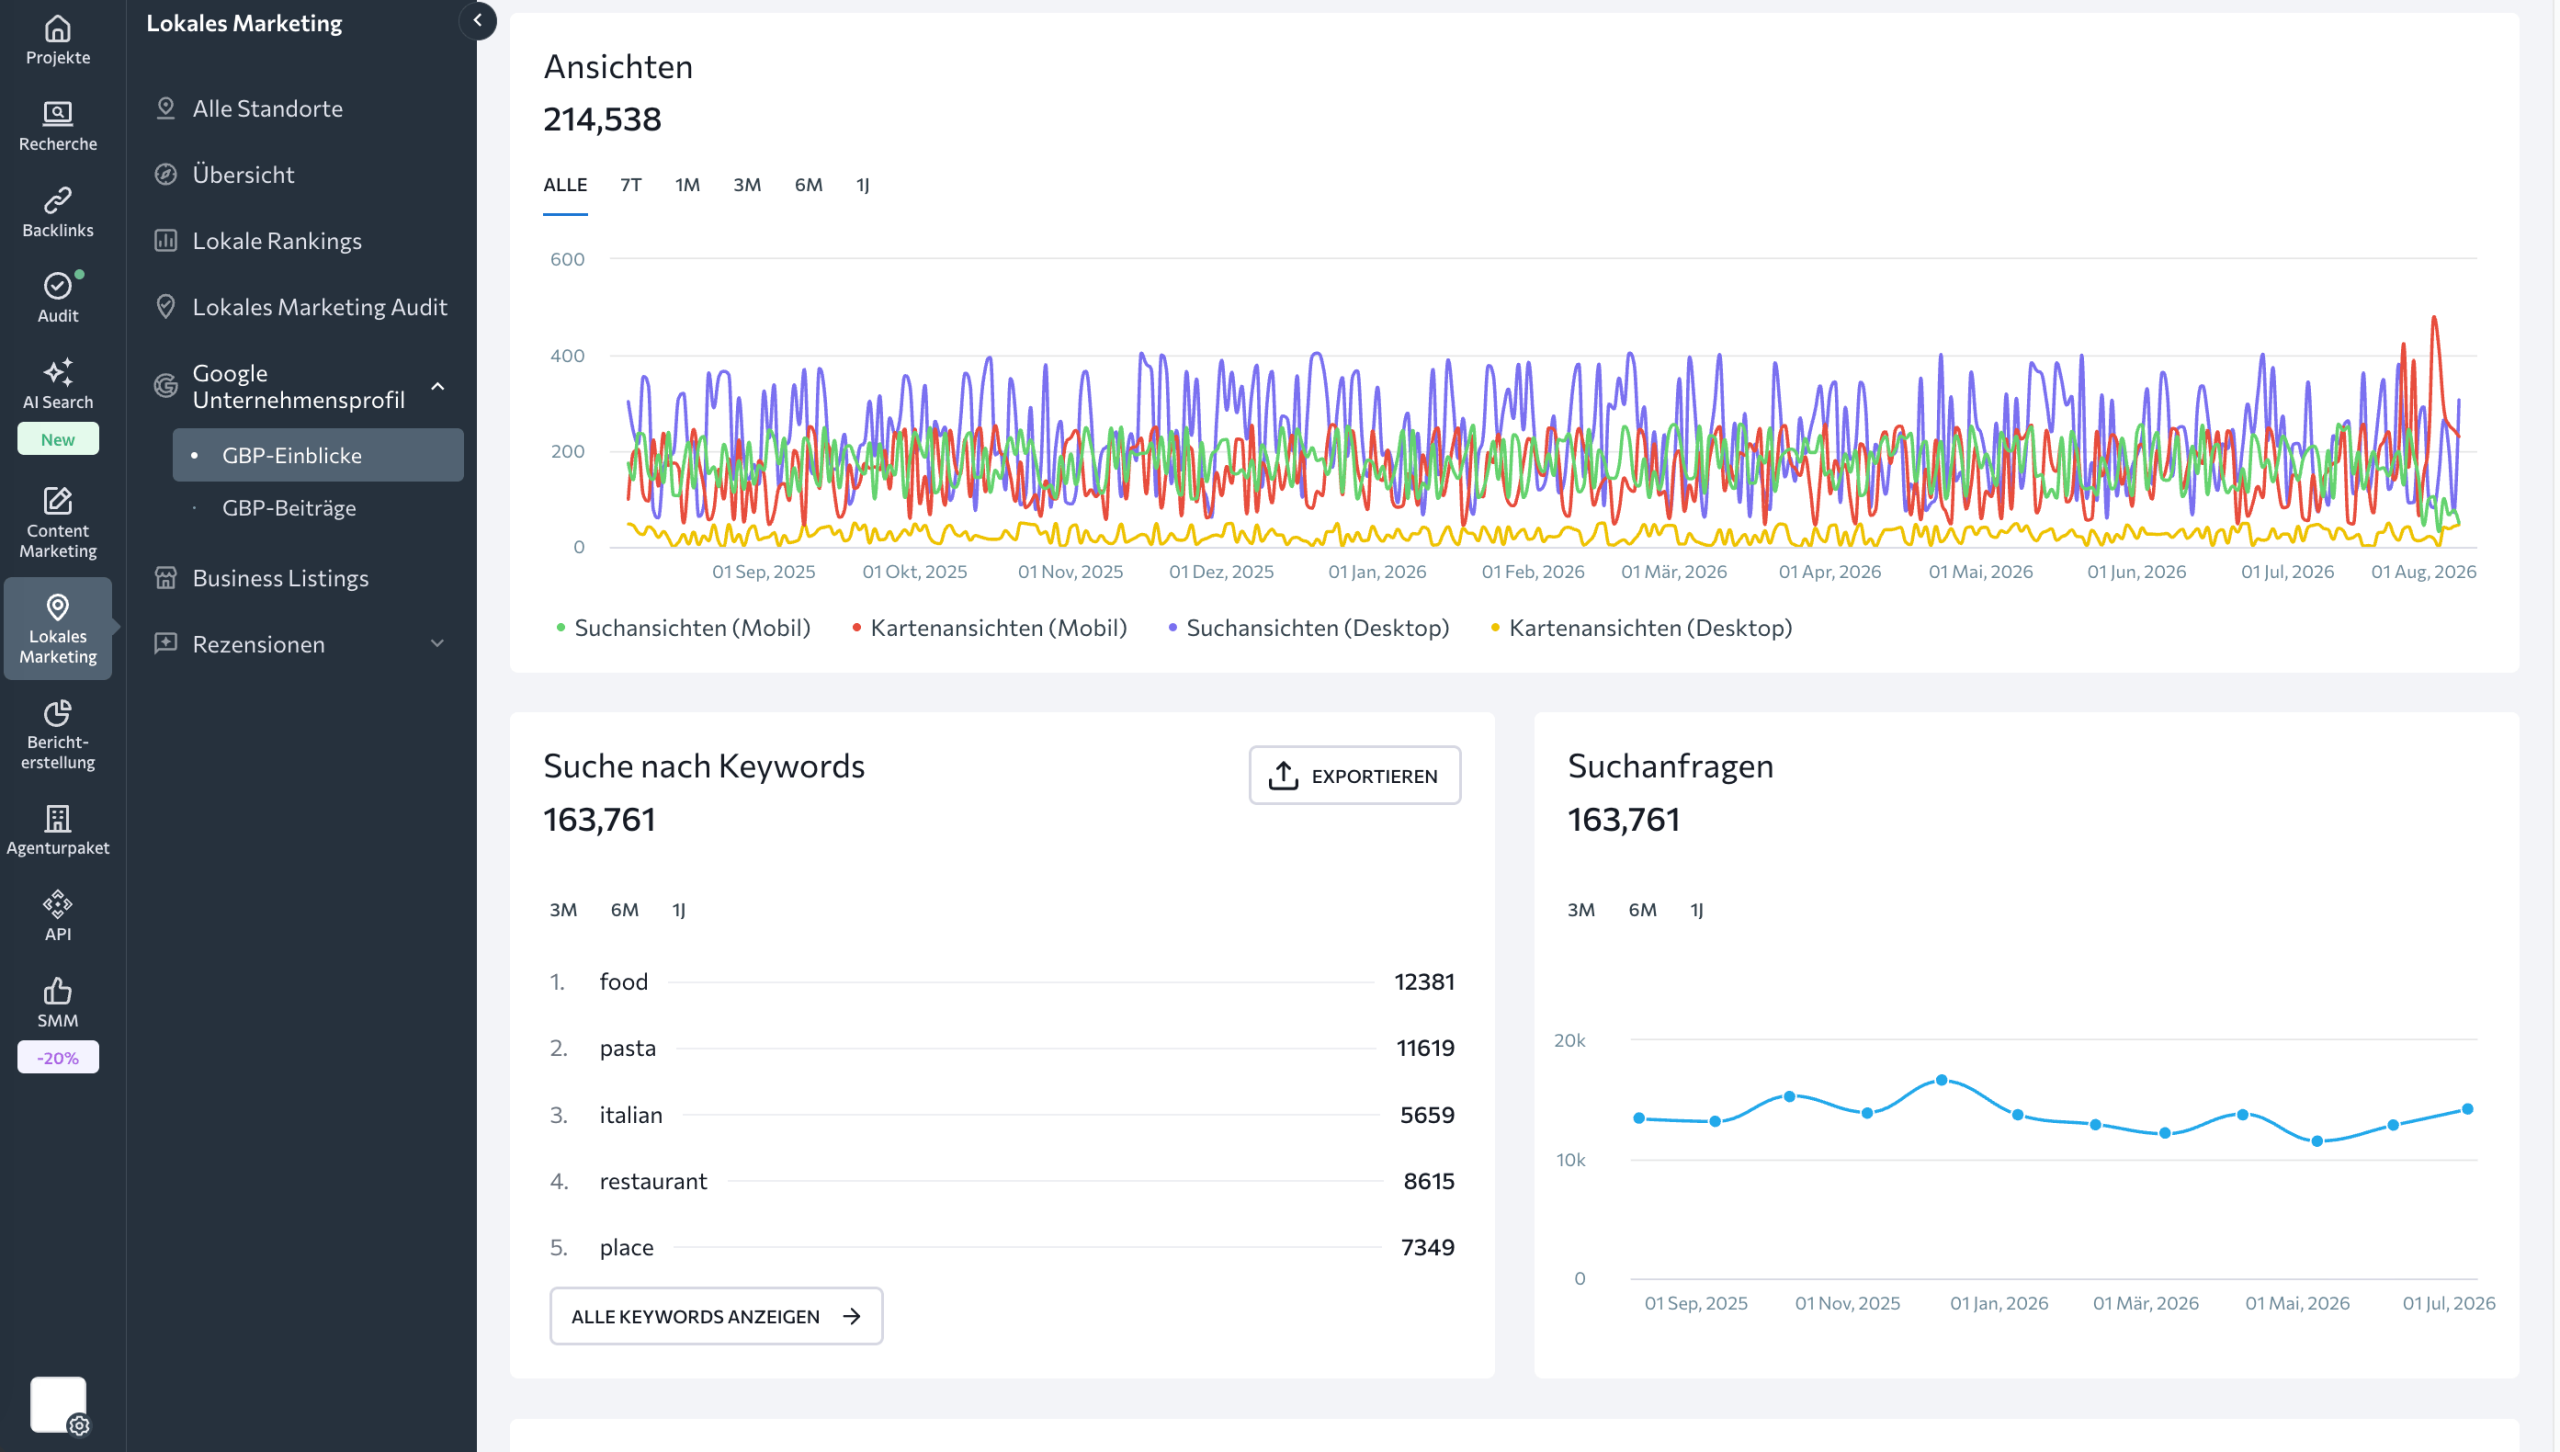Click keyword row 'restaurant' 8615
Viewport: 2560px width, 1452px height.
pos(1002,1181)
